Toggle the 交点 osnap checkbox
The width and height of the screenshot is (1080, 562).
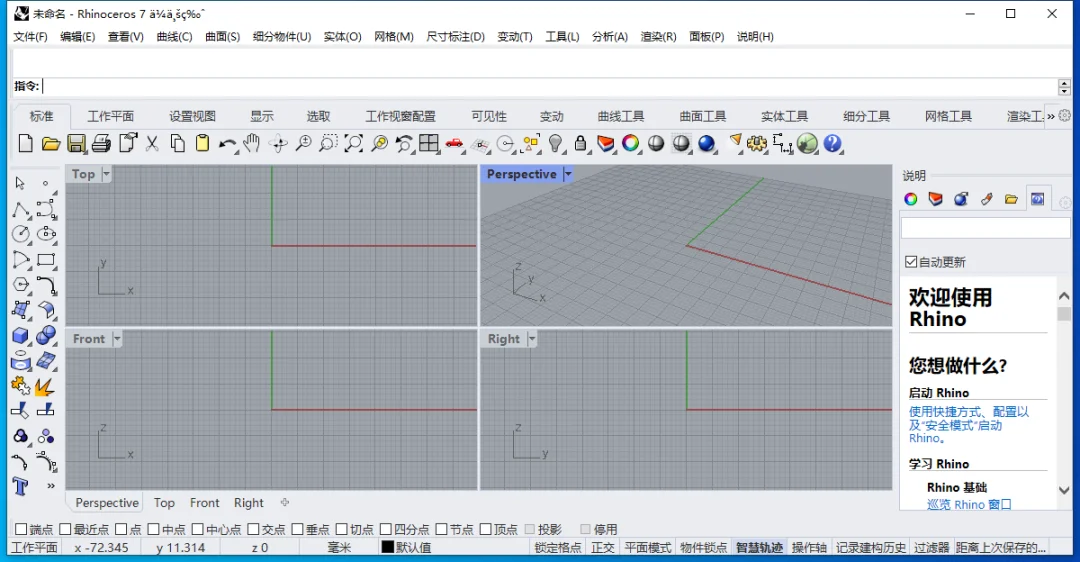tap(253, 529)
